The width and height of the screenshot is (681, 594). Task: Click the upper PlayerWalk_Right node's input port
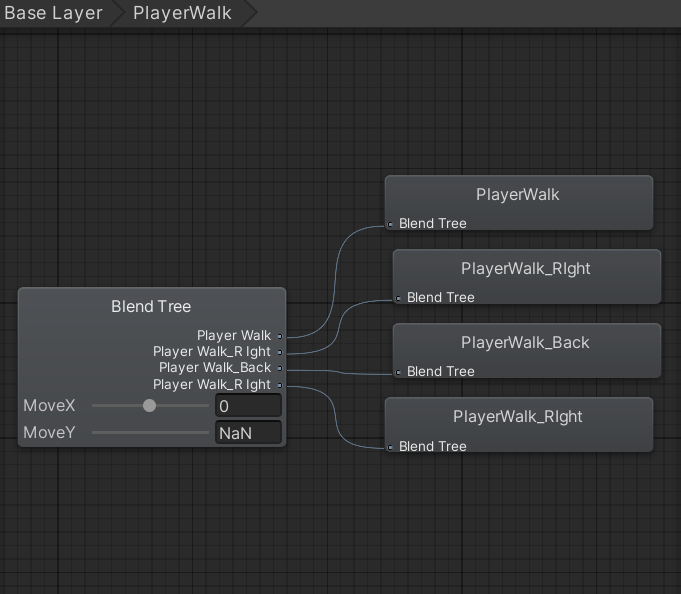[x=398, y=298]
